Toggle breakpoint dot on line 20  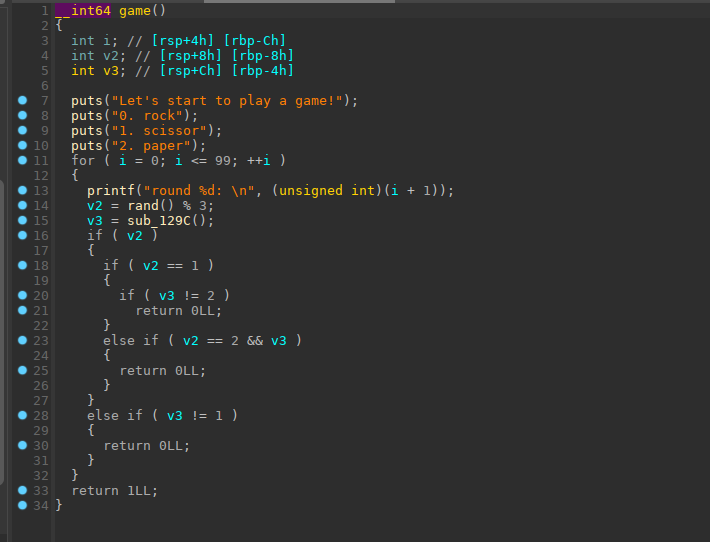22,295
